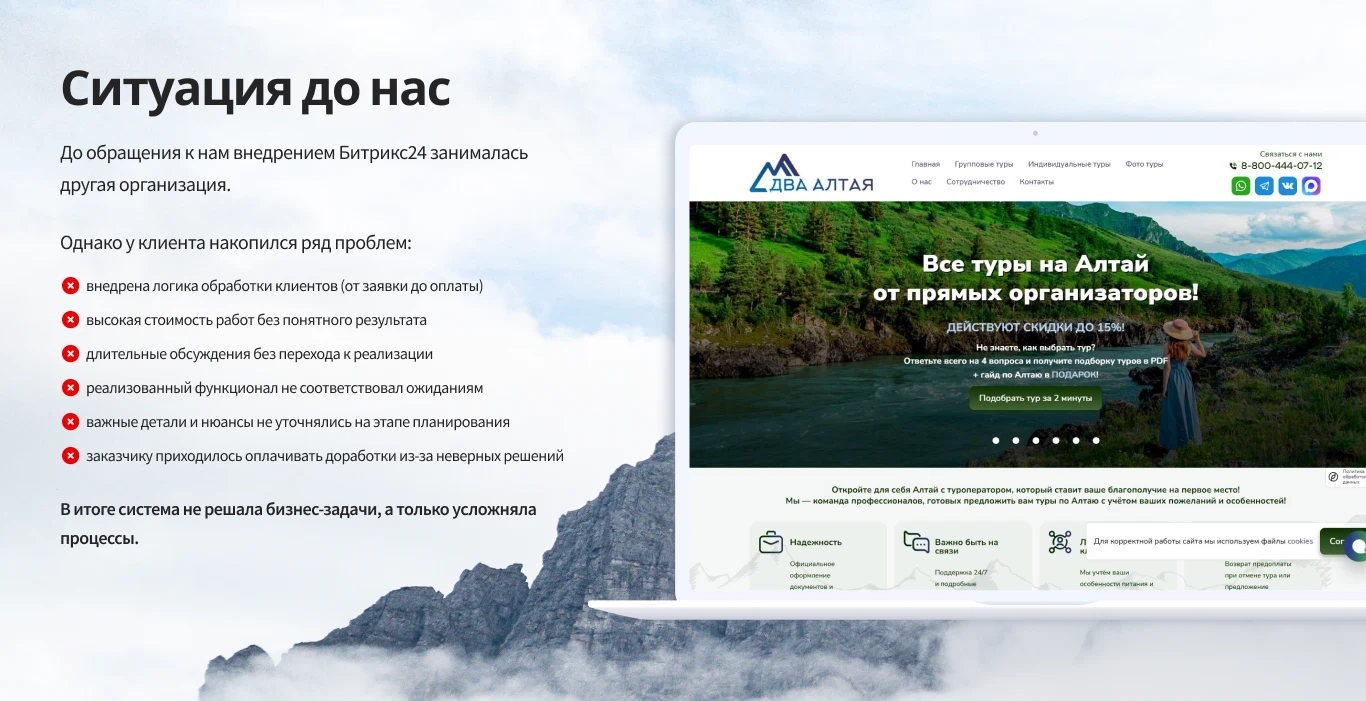Open Групповые туры in the navigation

983,164
